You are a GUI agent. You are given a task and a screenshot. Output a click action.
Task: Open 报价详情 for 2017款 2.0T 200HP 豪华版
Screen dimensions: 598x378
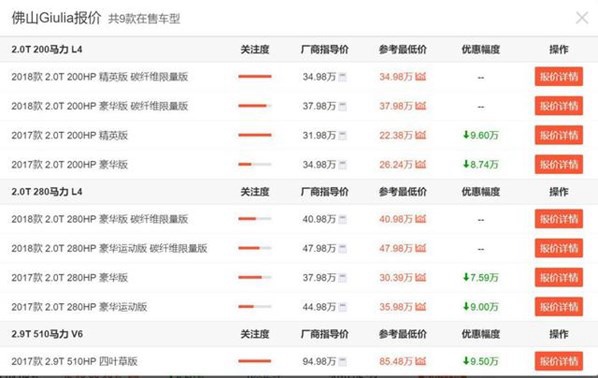559,164
